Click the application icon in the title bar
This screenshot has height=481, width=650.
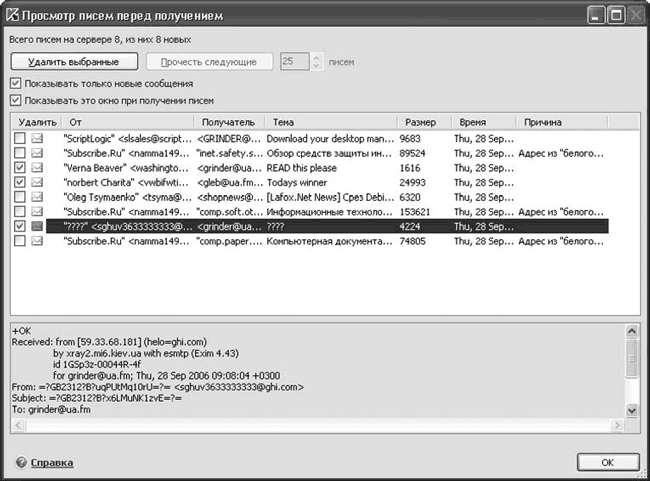(12, 15)
